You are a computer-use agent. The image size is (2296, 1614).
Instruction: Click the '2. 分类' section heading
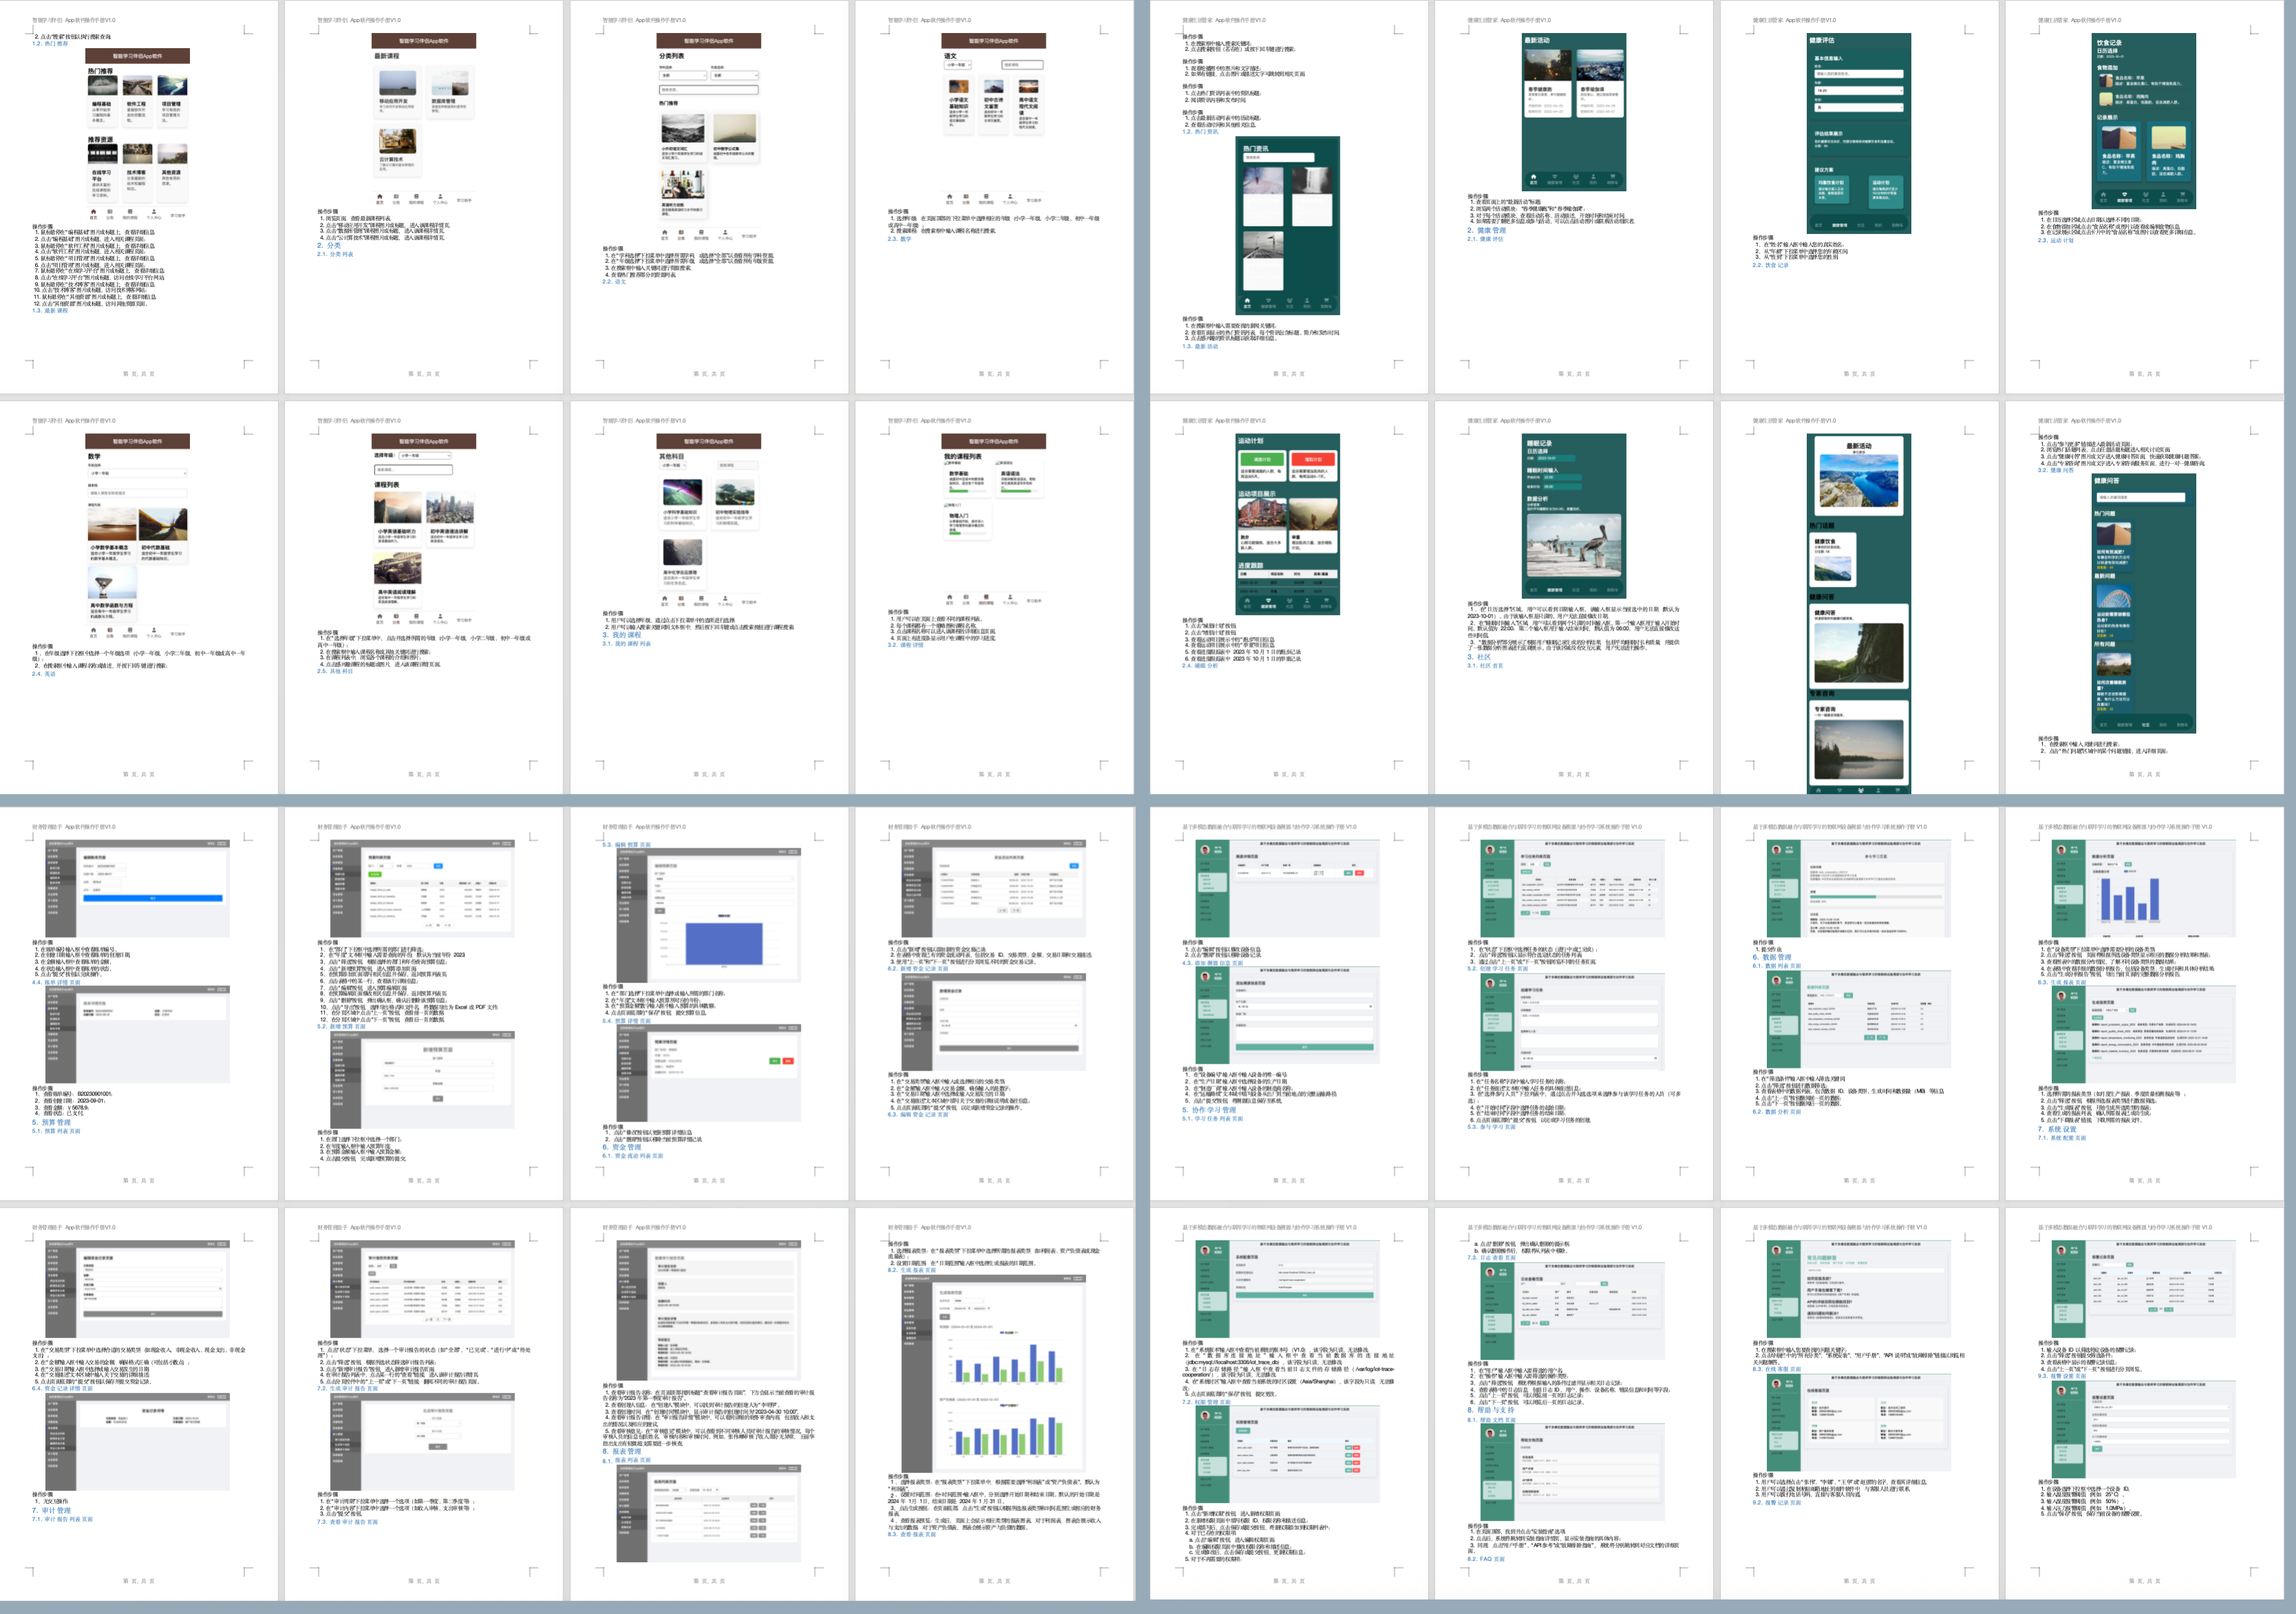coord(329,245)
